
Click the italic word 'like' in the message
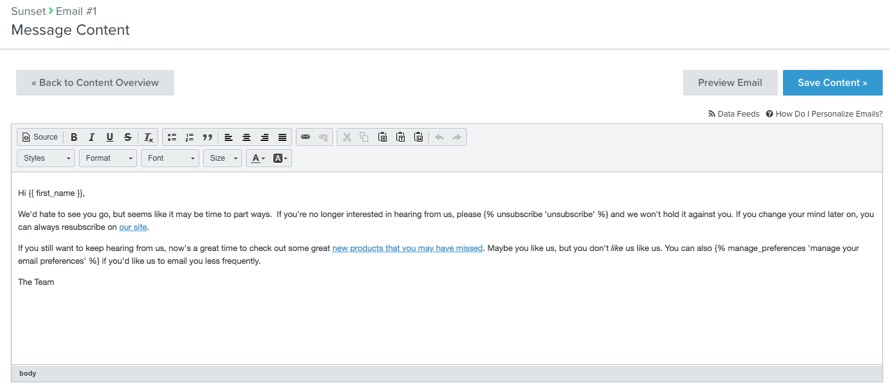(x=616, y=248)
